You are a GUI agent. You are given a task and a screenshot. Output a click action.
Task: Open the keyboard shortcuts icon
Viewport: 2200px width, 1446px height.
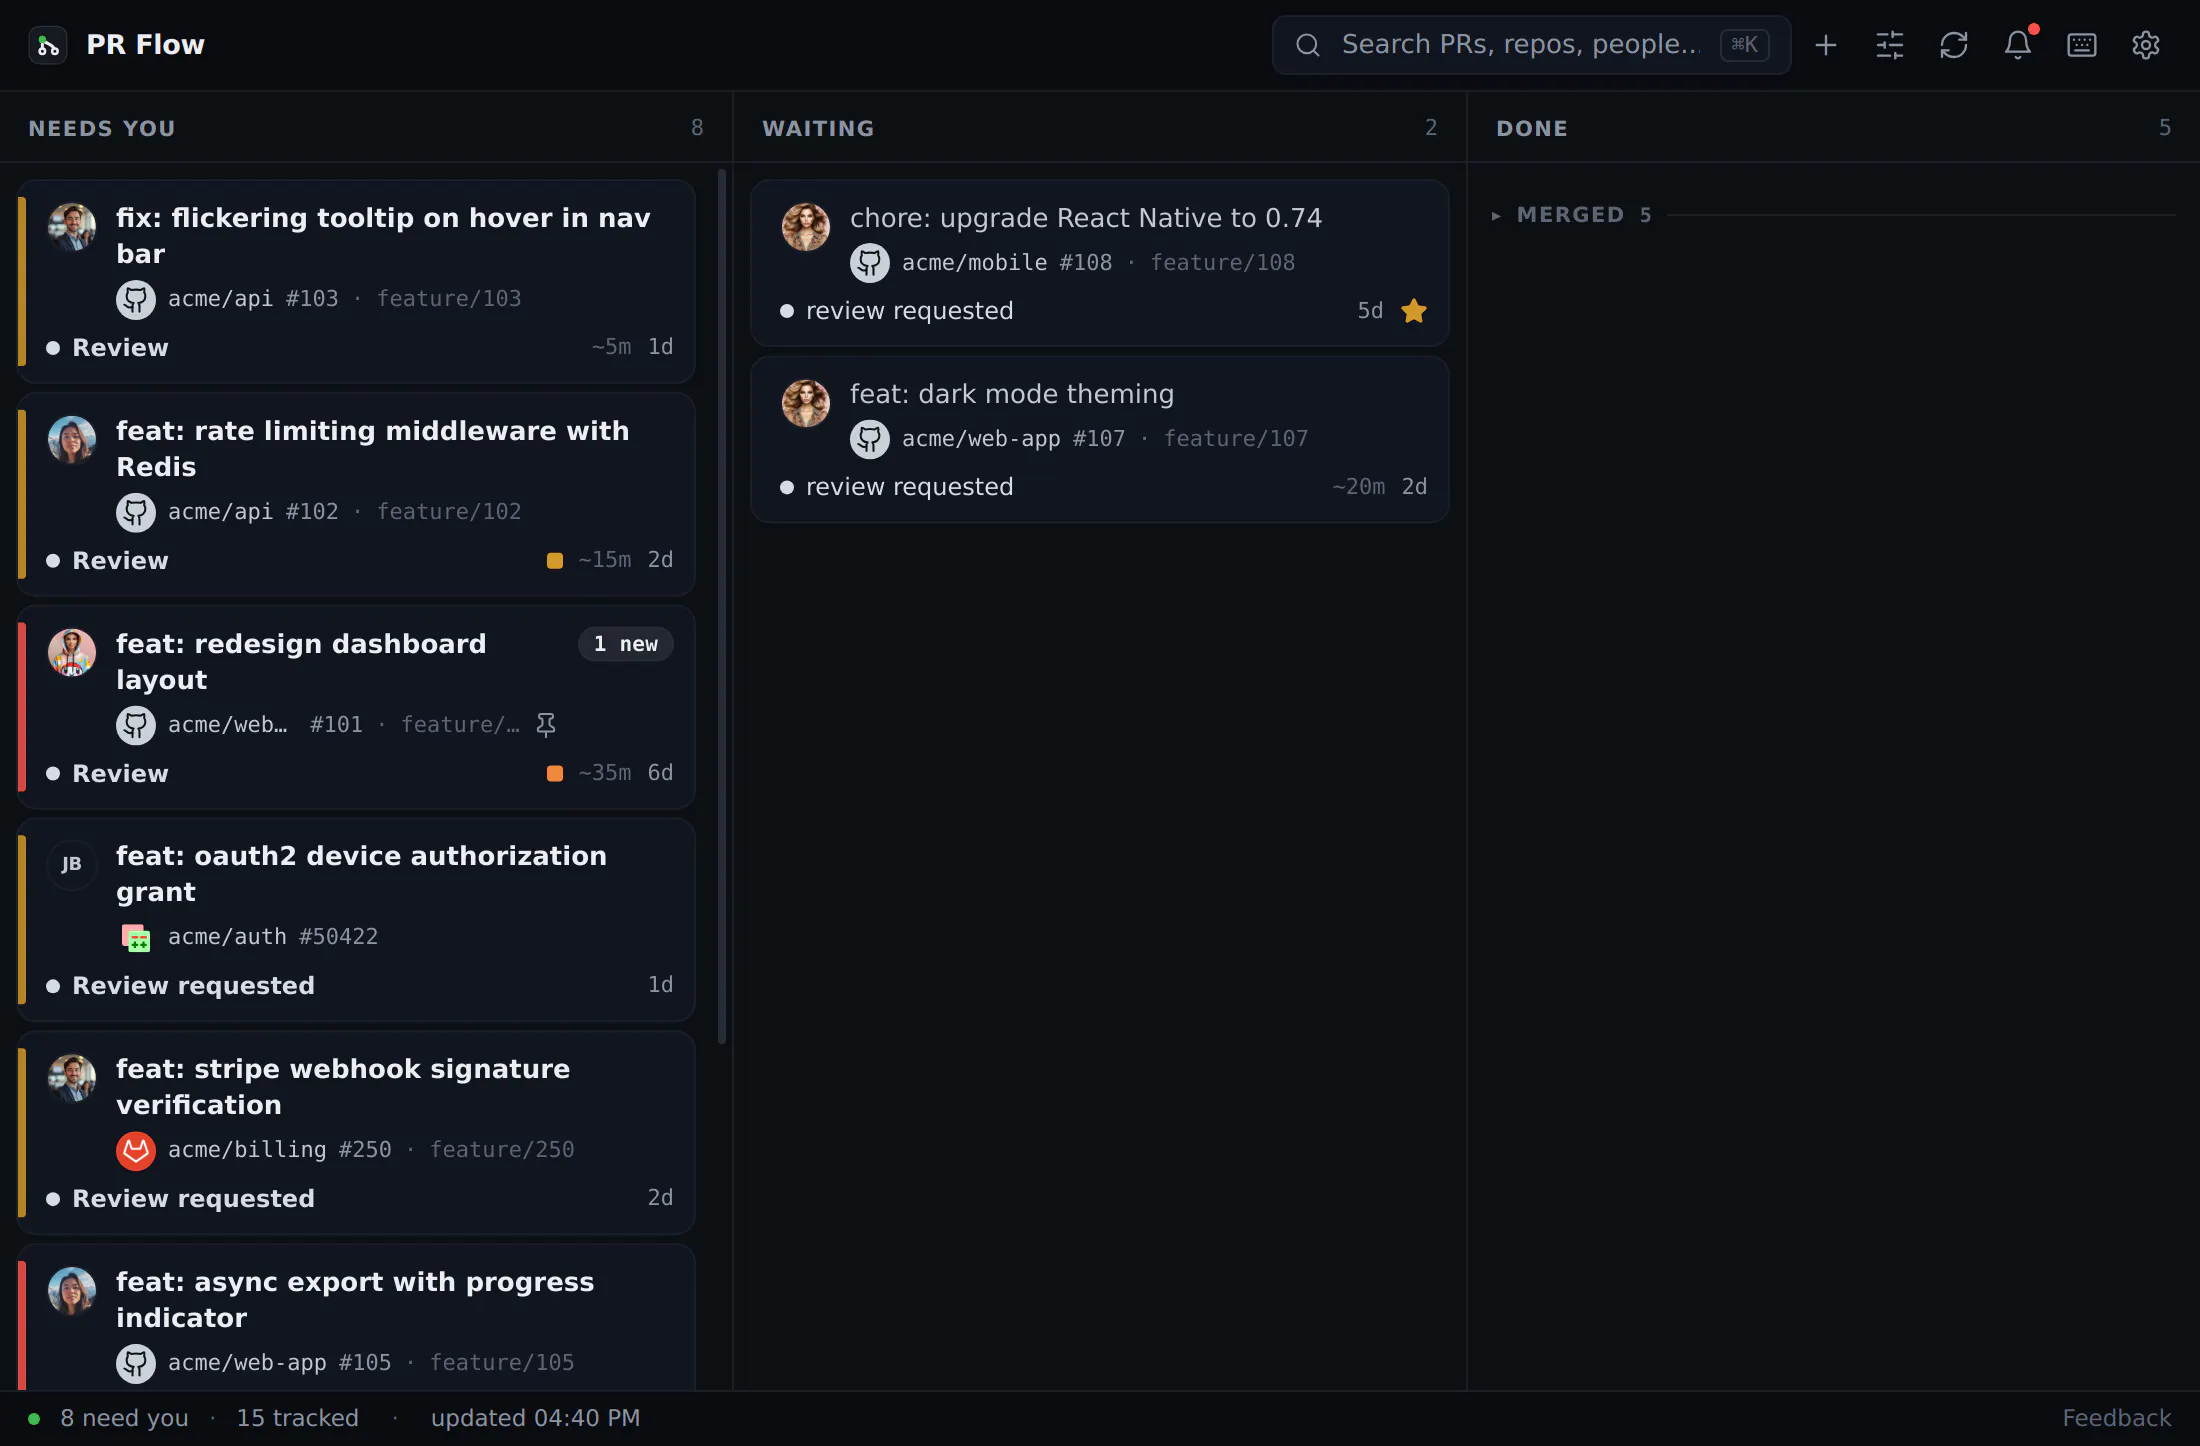click(x=2082, y=45)
